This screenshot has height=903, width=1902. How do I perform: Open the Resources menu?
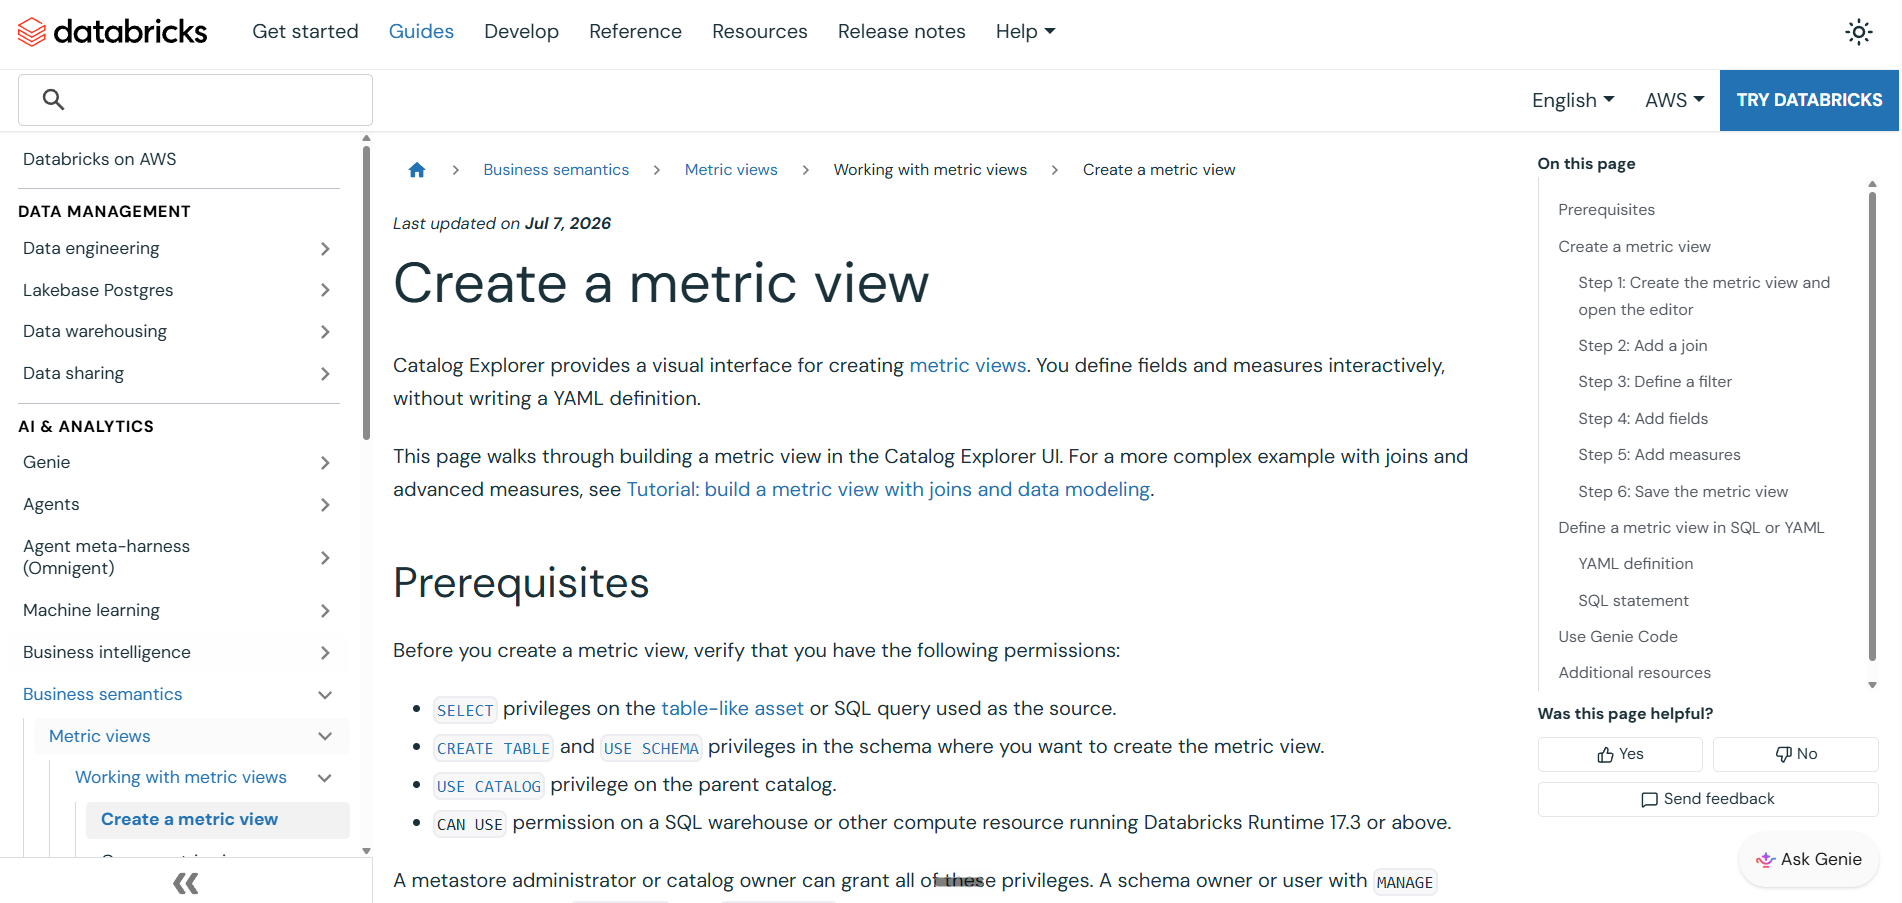759,32
